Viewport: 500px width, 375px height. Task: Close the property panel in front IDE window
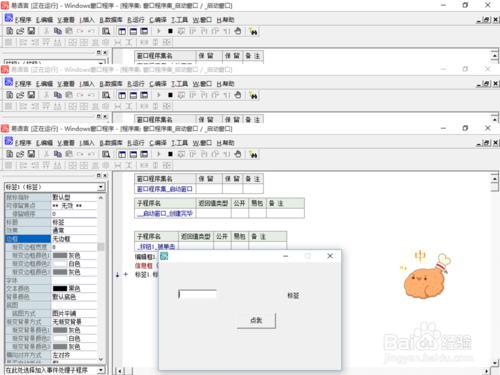105,175
